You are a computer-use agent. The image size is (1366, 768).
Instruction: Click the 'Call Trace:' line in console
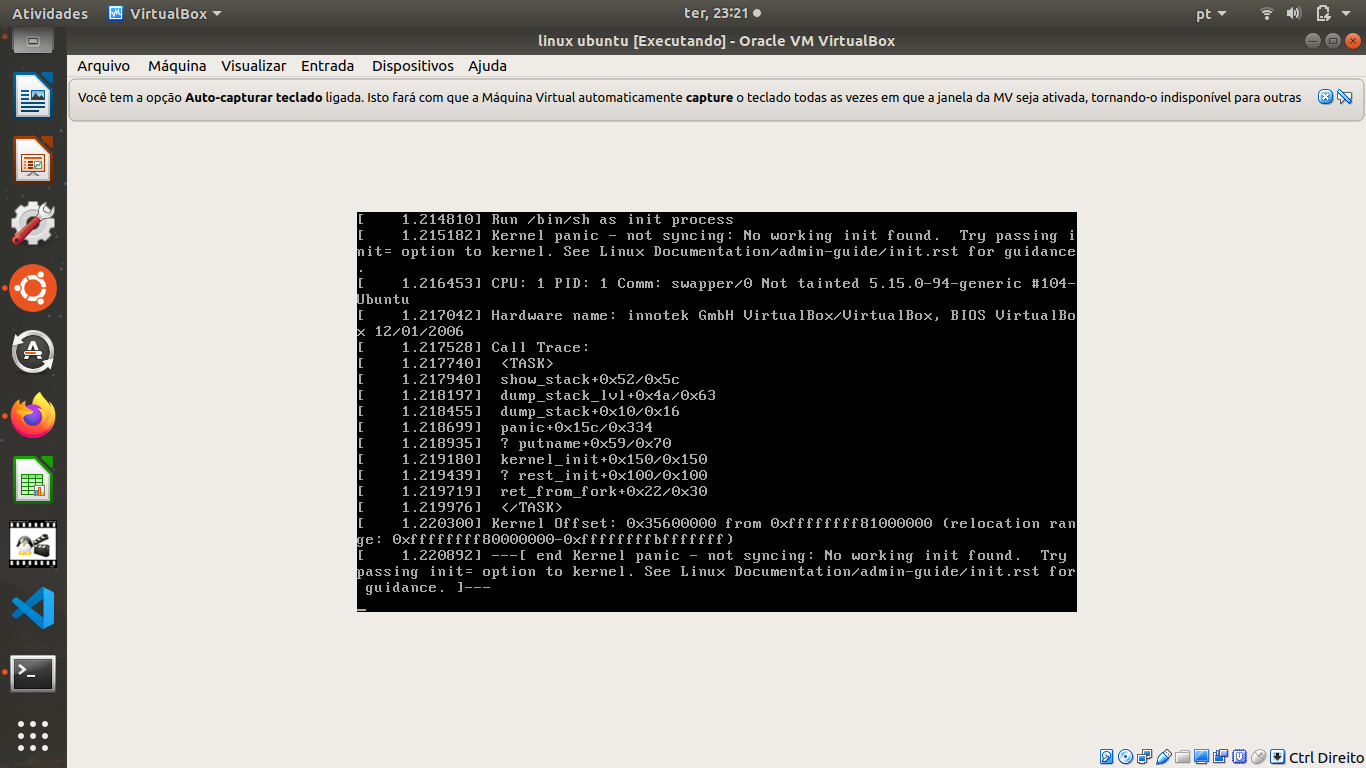pos(540,348)
